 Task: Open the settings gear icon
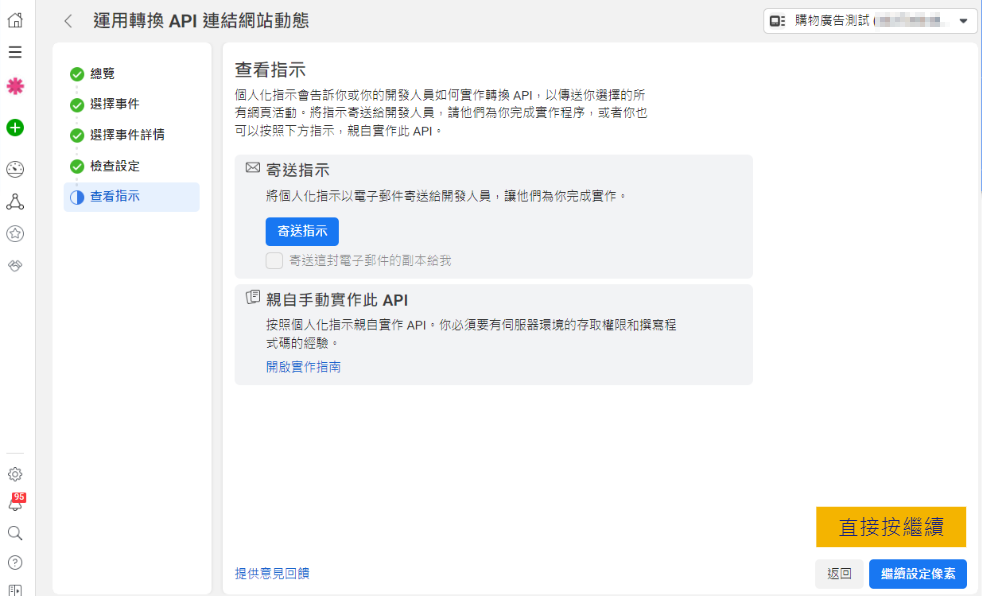pos(15,474)
